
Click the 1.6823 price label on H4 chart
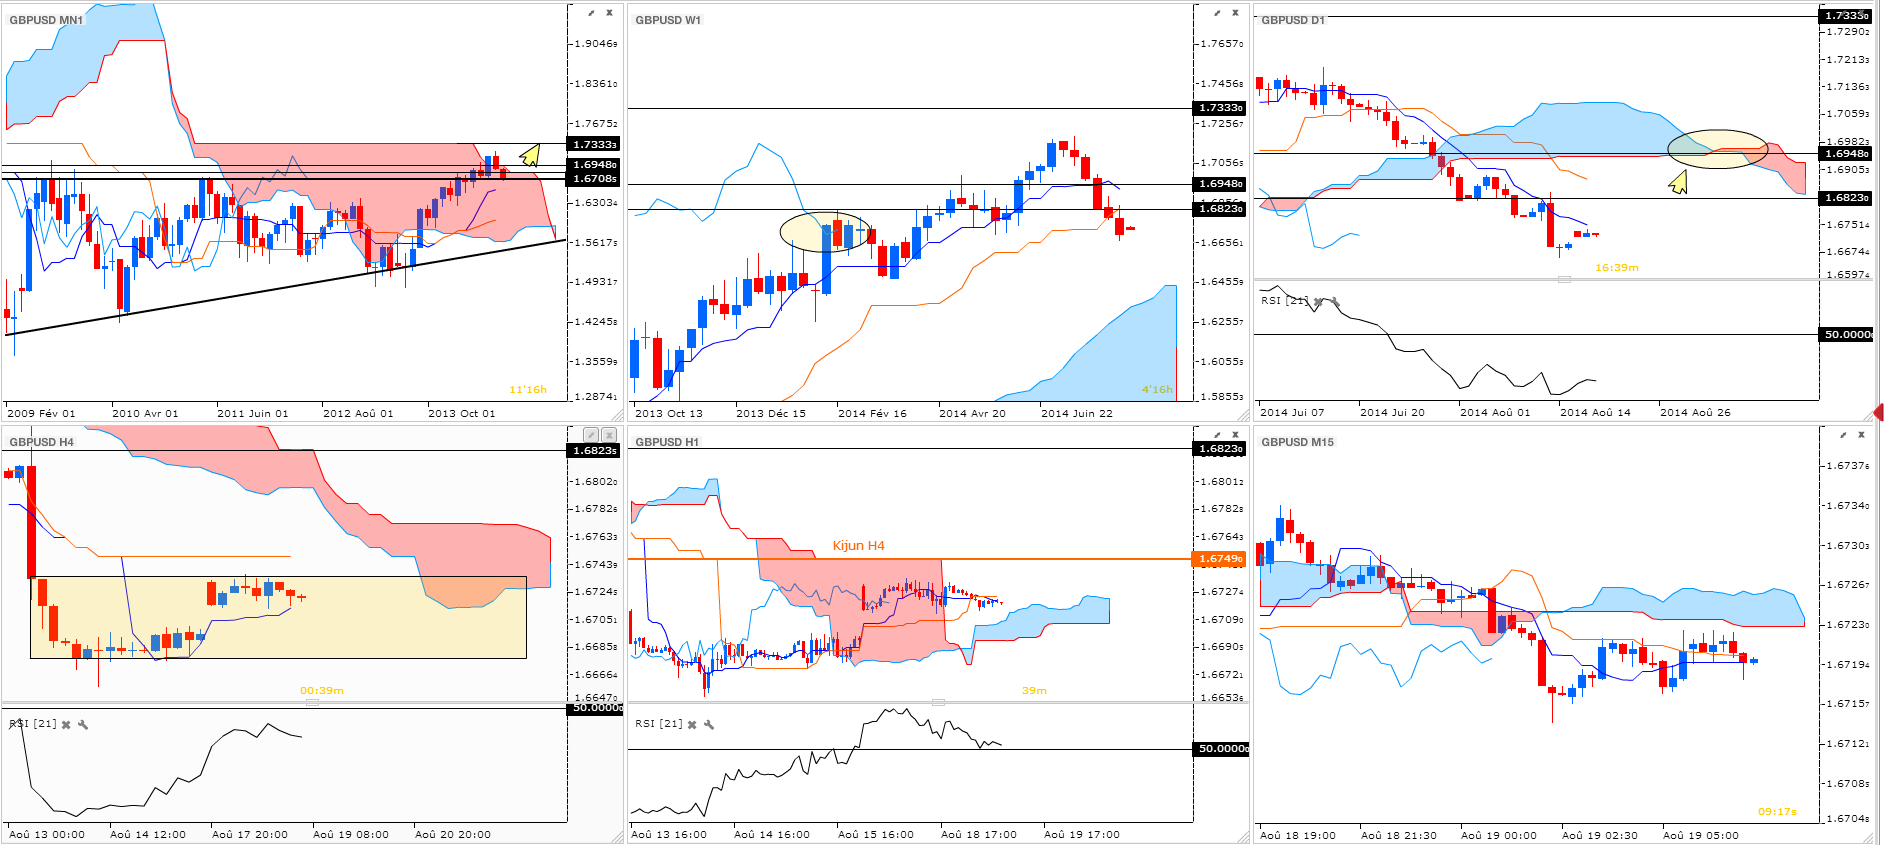594,450
